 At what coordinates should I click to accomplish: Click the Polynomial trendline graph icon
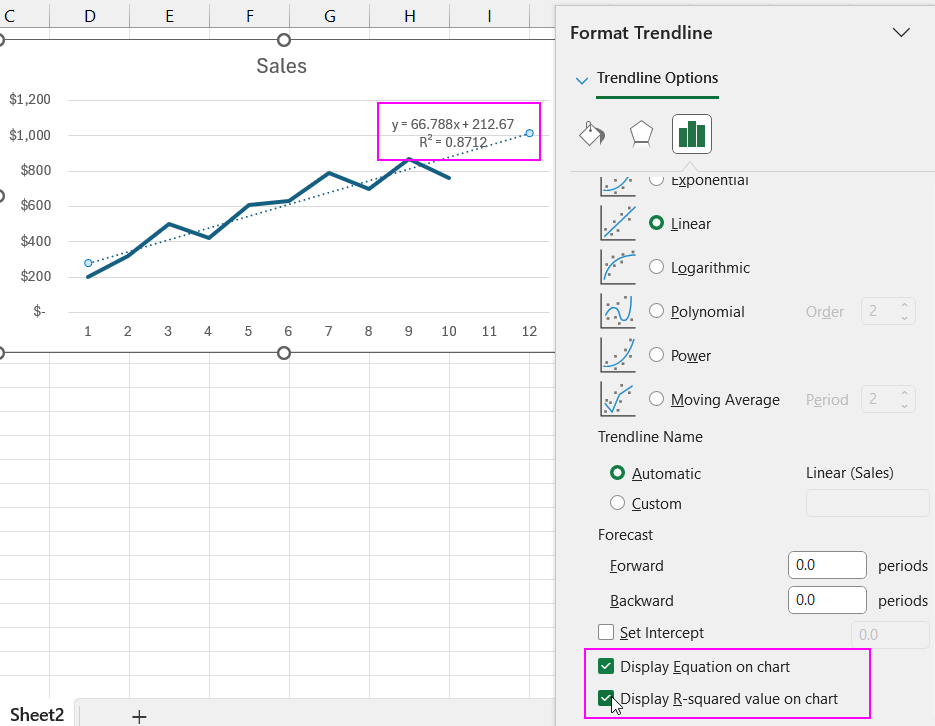(617, 311)
